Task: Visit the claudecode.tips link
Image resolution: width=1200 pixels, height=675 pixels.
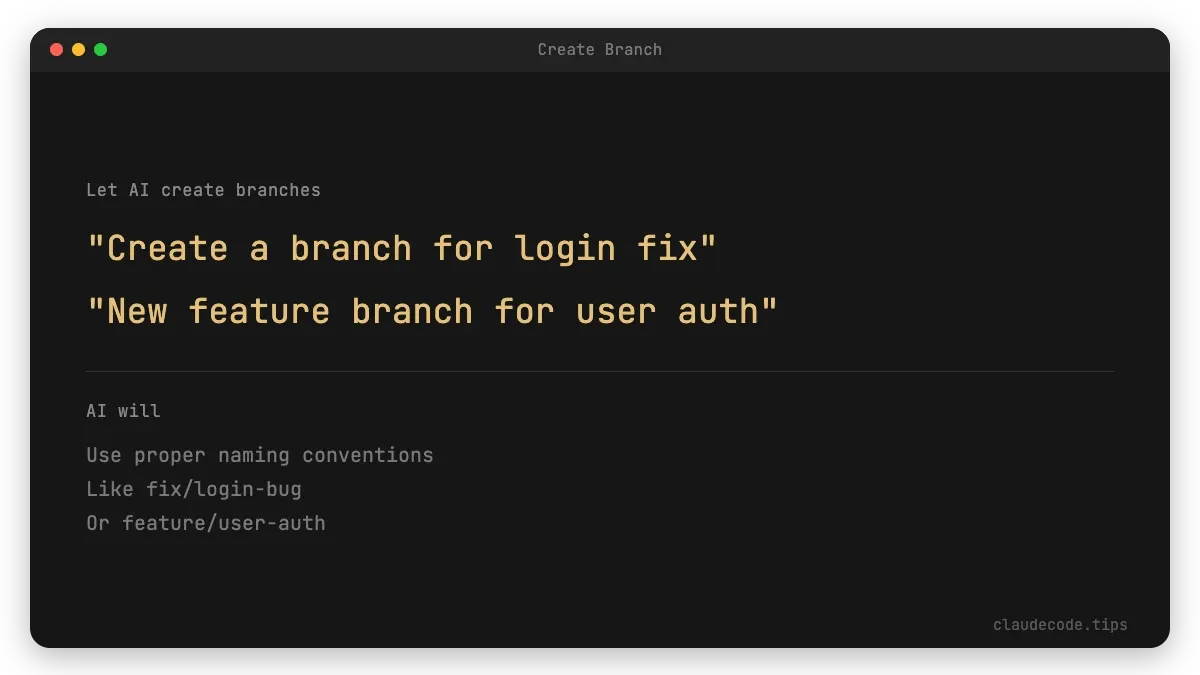Action: coord(1059,624)
